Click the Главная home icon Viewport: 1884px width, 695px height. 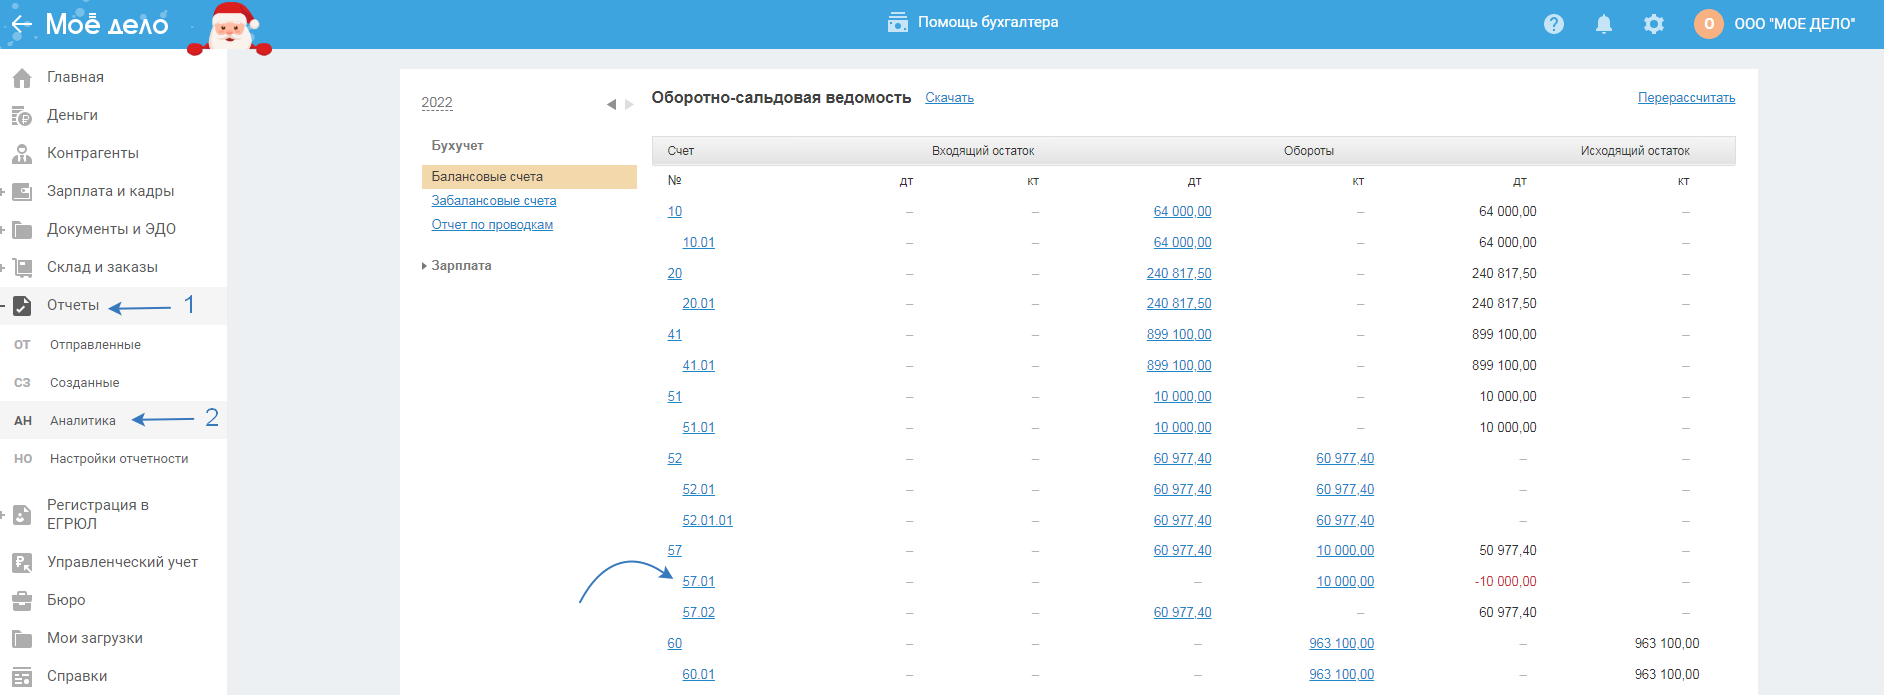(x=22, y=78)
